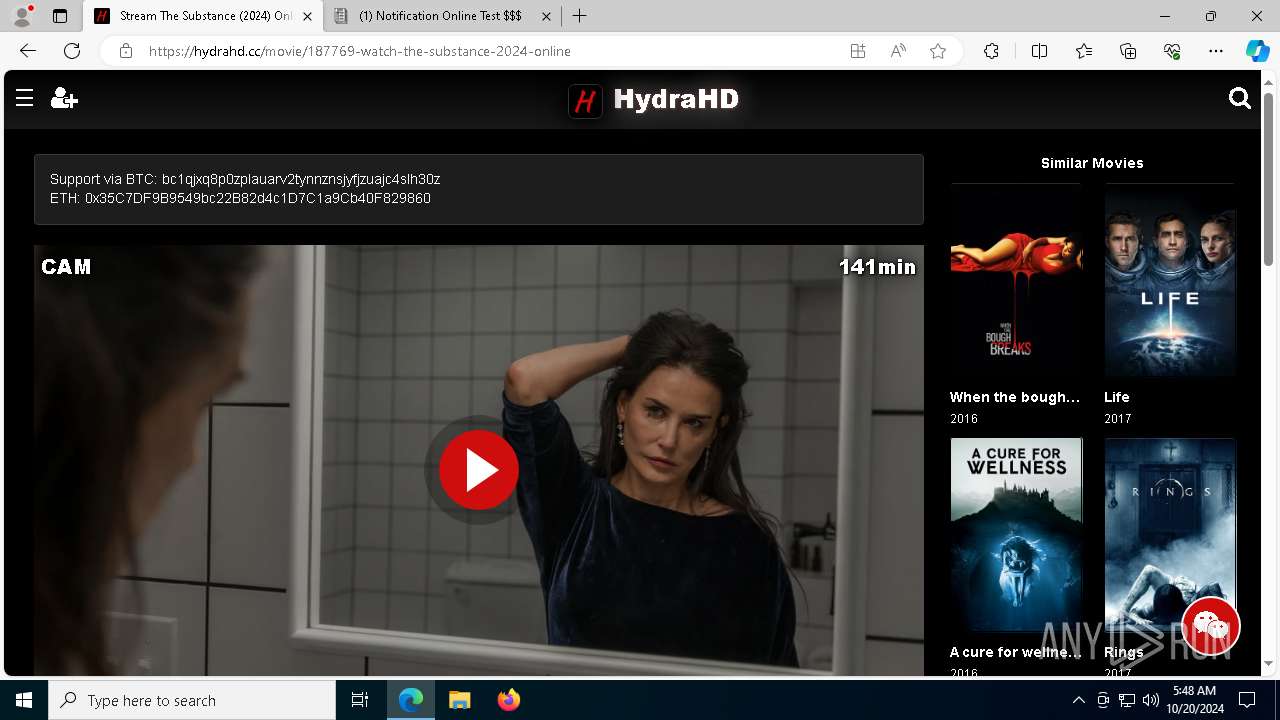Open the browser profile avatar
1280x720 pixels.
coord(22,16)
